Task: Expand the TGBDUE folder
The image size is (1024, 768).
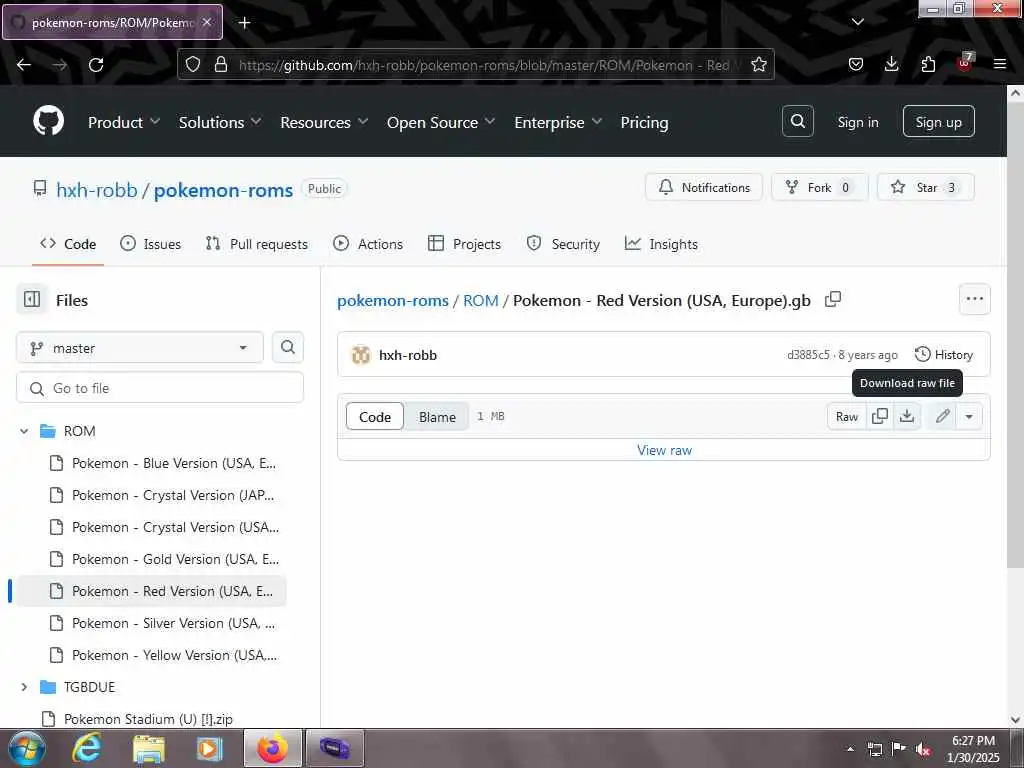Action: pos(24,687)
